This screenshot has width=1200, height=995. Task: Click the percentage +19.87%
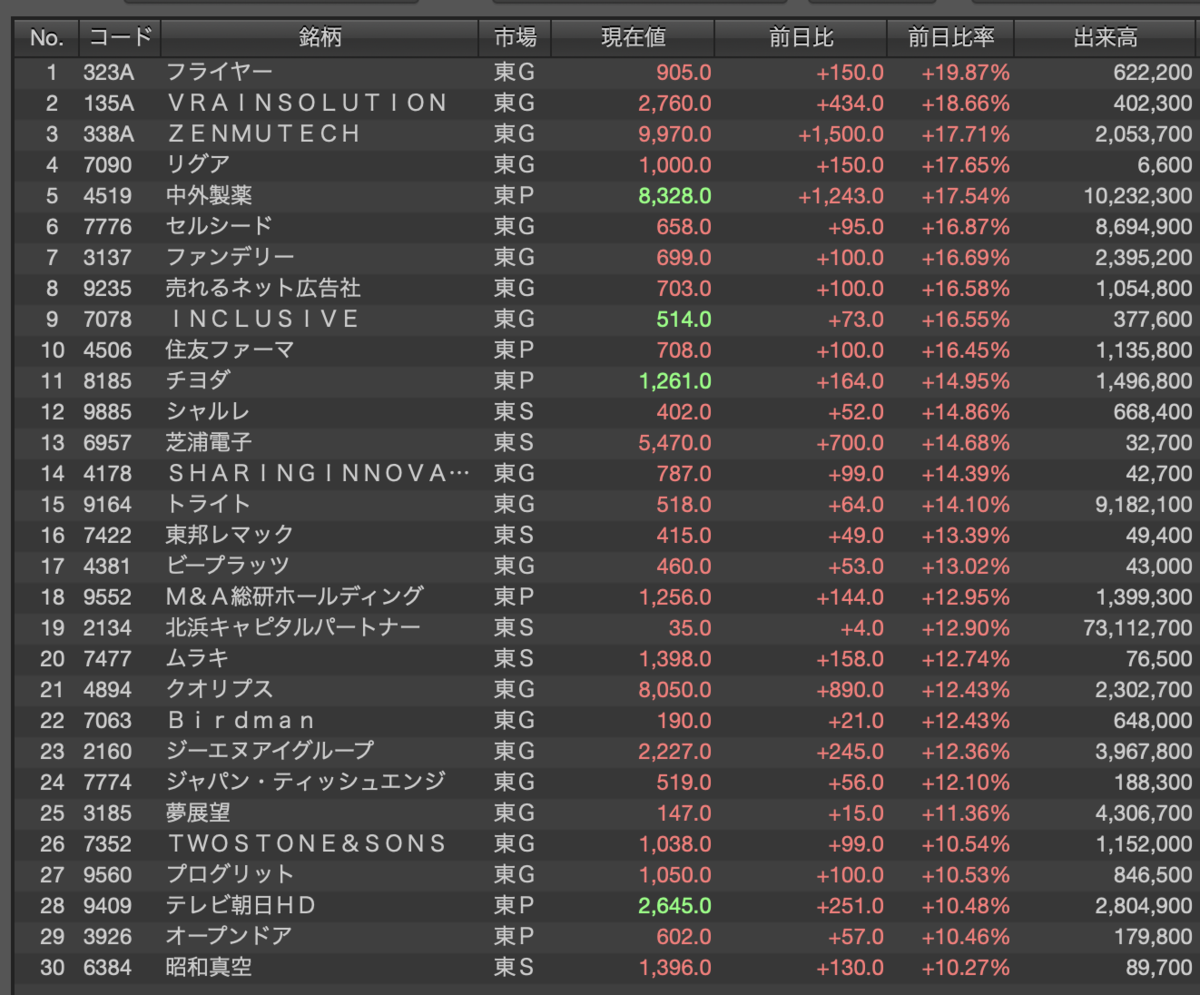point(965,72)
